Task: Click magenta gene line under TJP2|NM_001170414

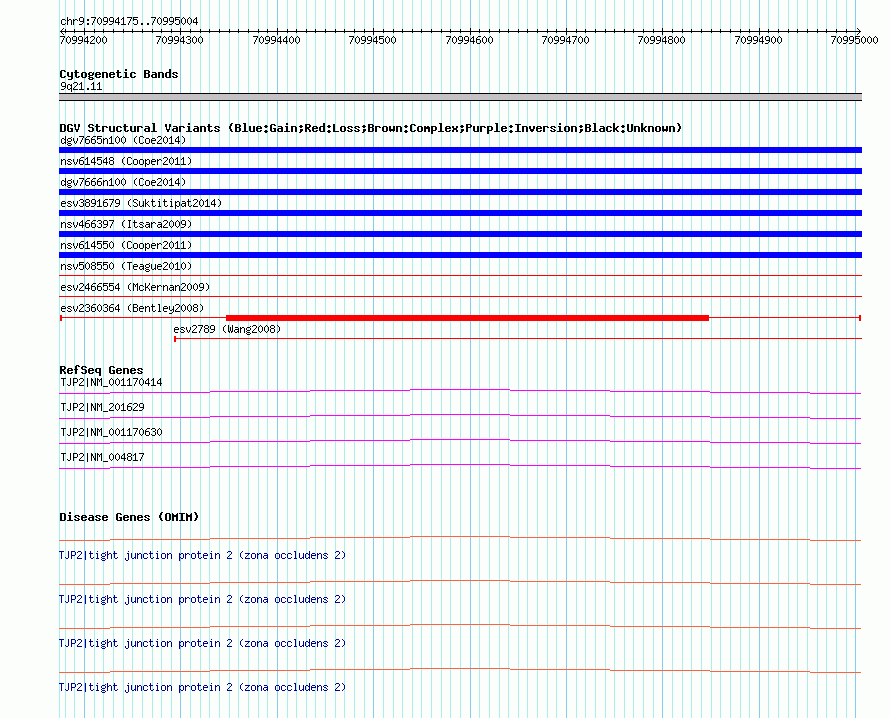Action: [460, 391]
